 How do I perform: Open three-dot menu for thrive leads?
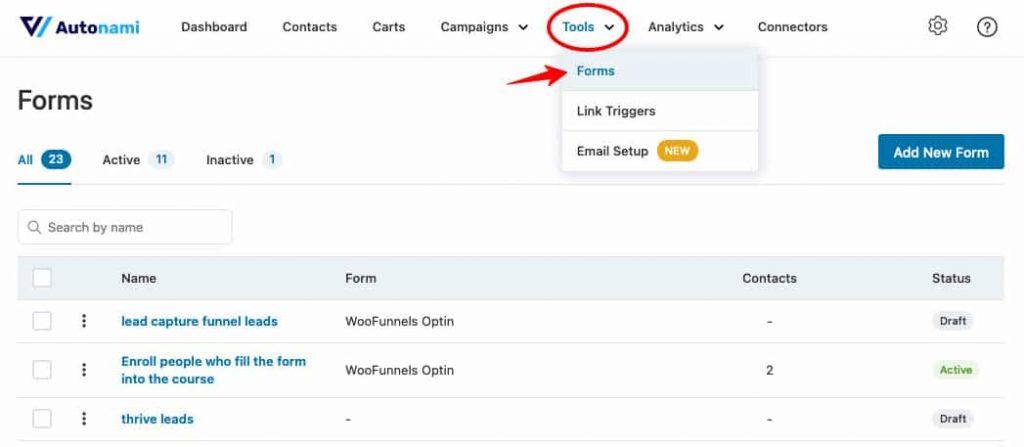pos(84,419)
